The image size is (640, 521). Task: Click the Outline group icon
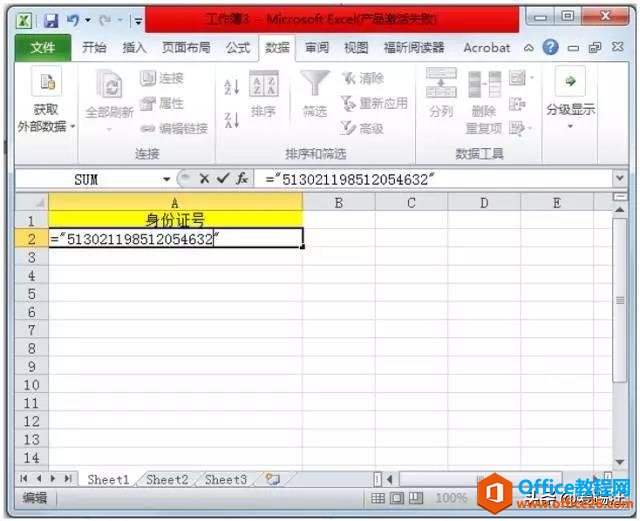tap(570, 81)
